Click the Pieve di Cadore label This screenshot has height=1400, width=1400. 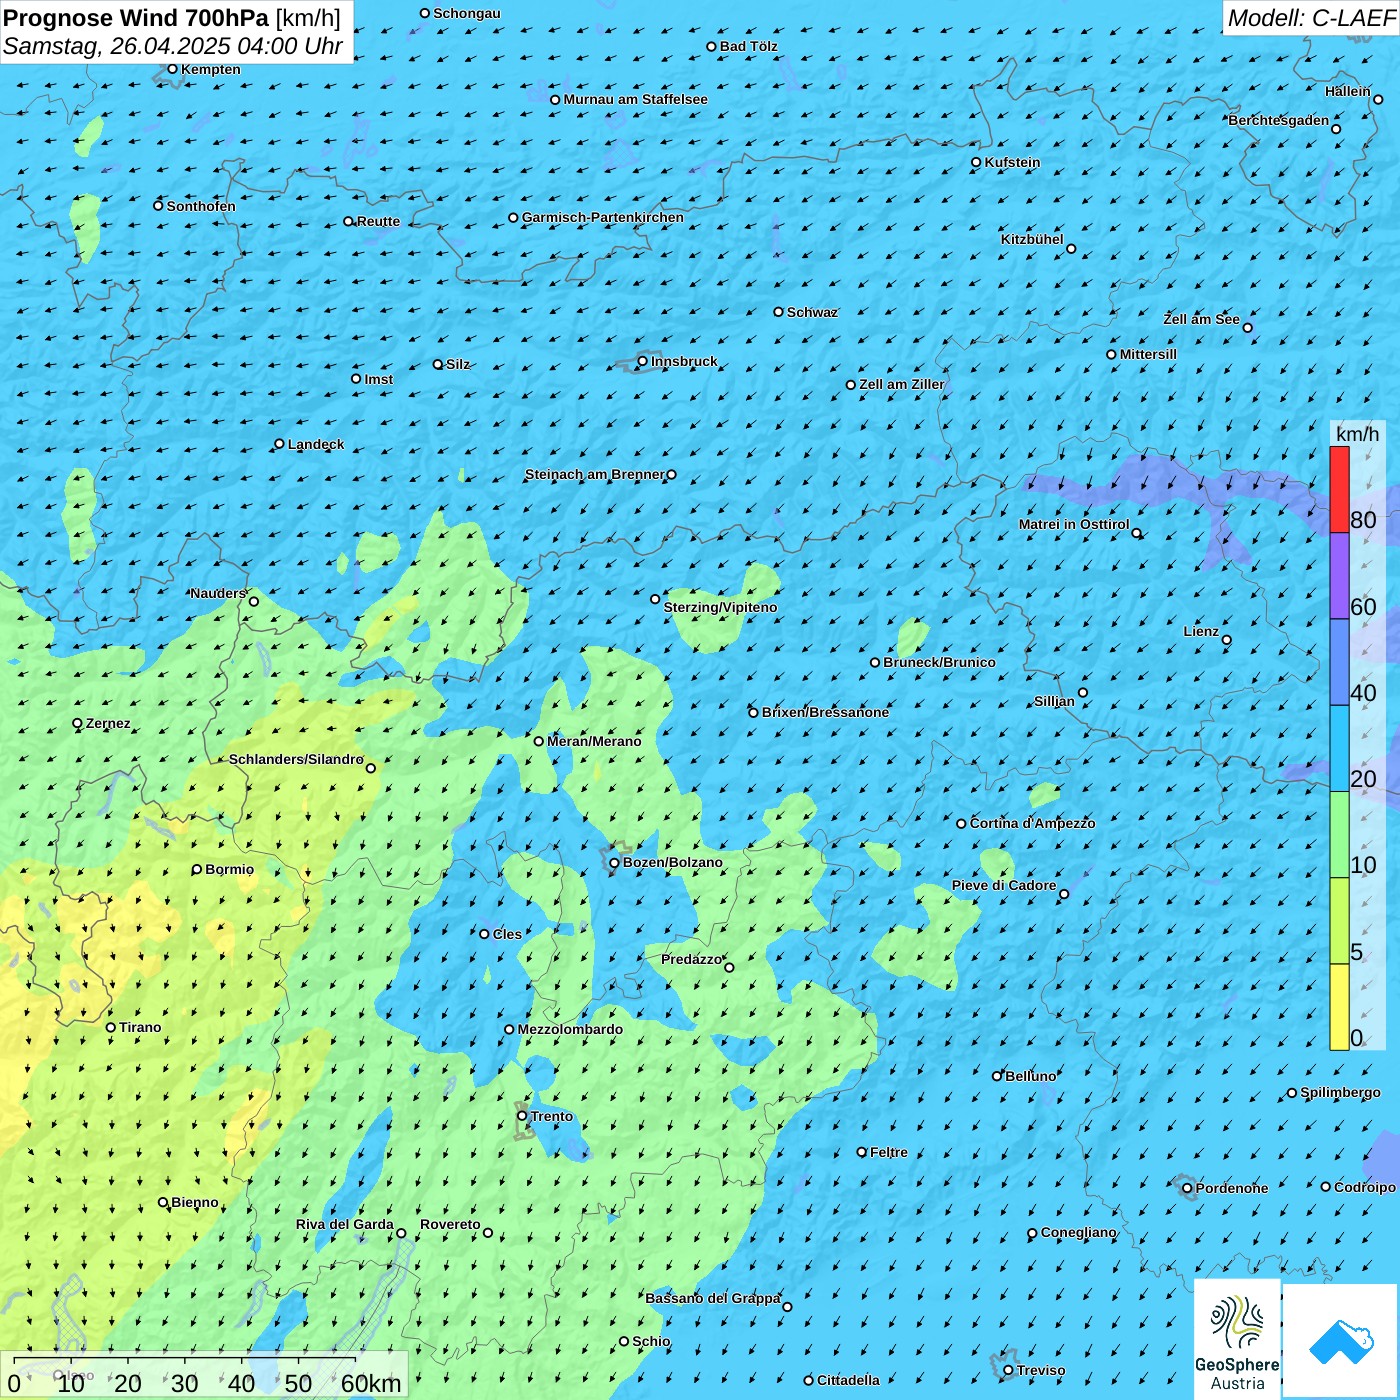coord(1004,885)
